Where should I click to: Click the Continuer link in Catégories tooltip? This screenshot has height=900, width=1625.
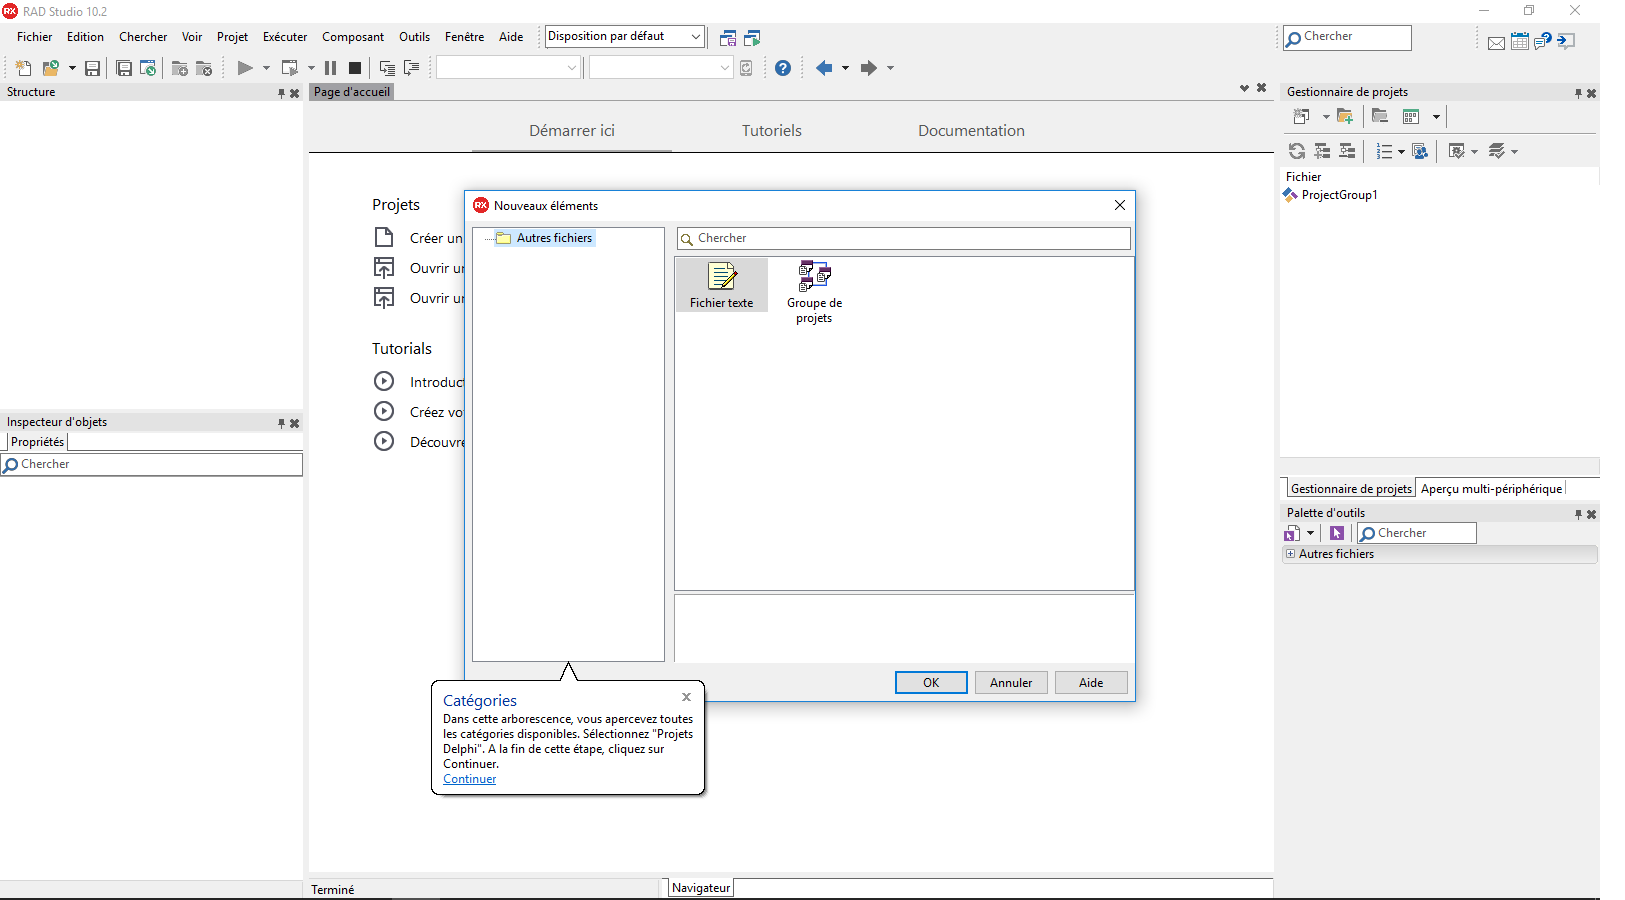click(469, 779)
